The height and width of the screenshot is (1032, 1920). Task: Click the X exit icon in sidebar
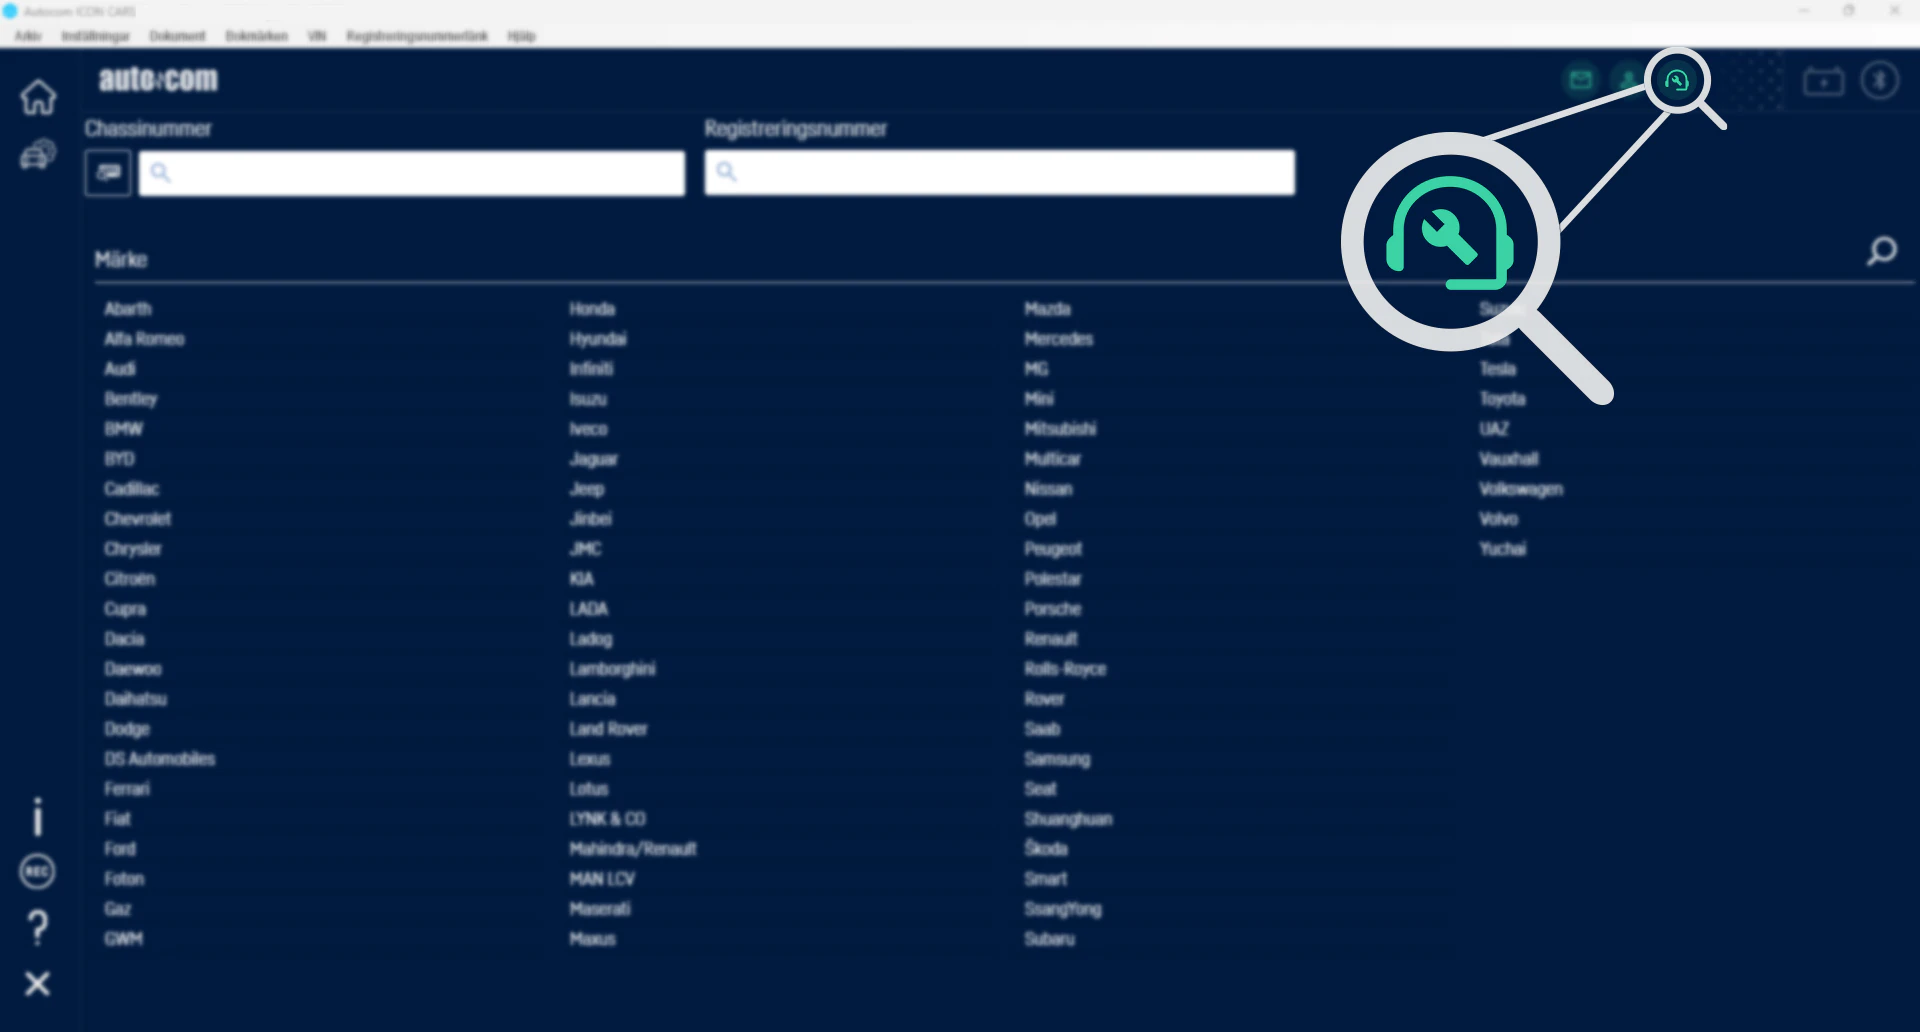(x=38, y=984)
